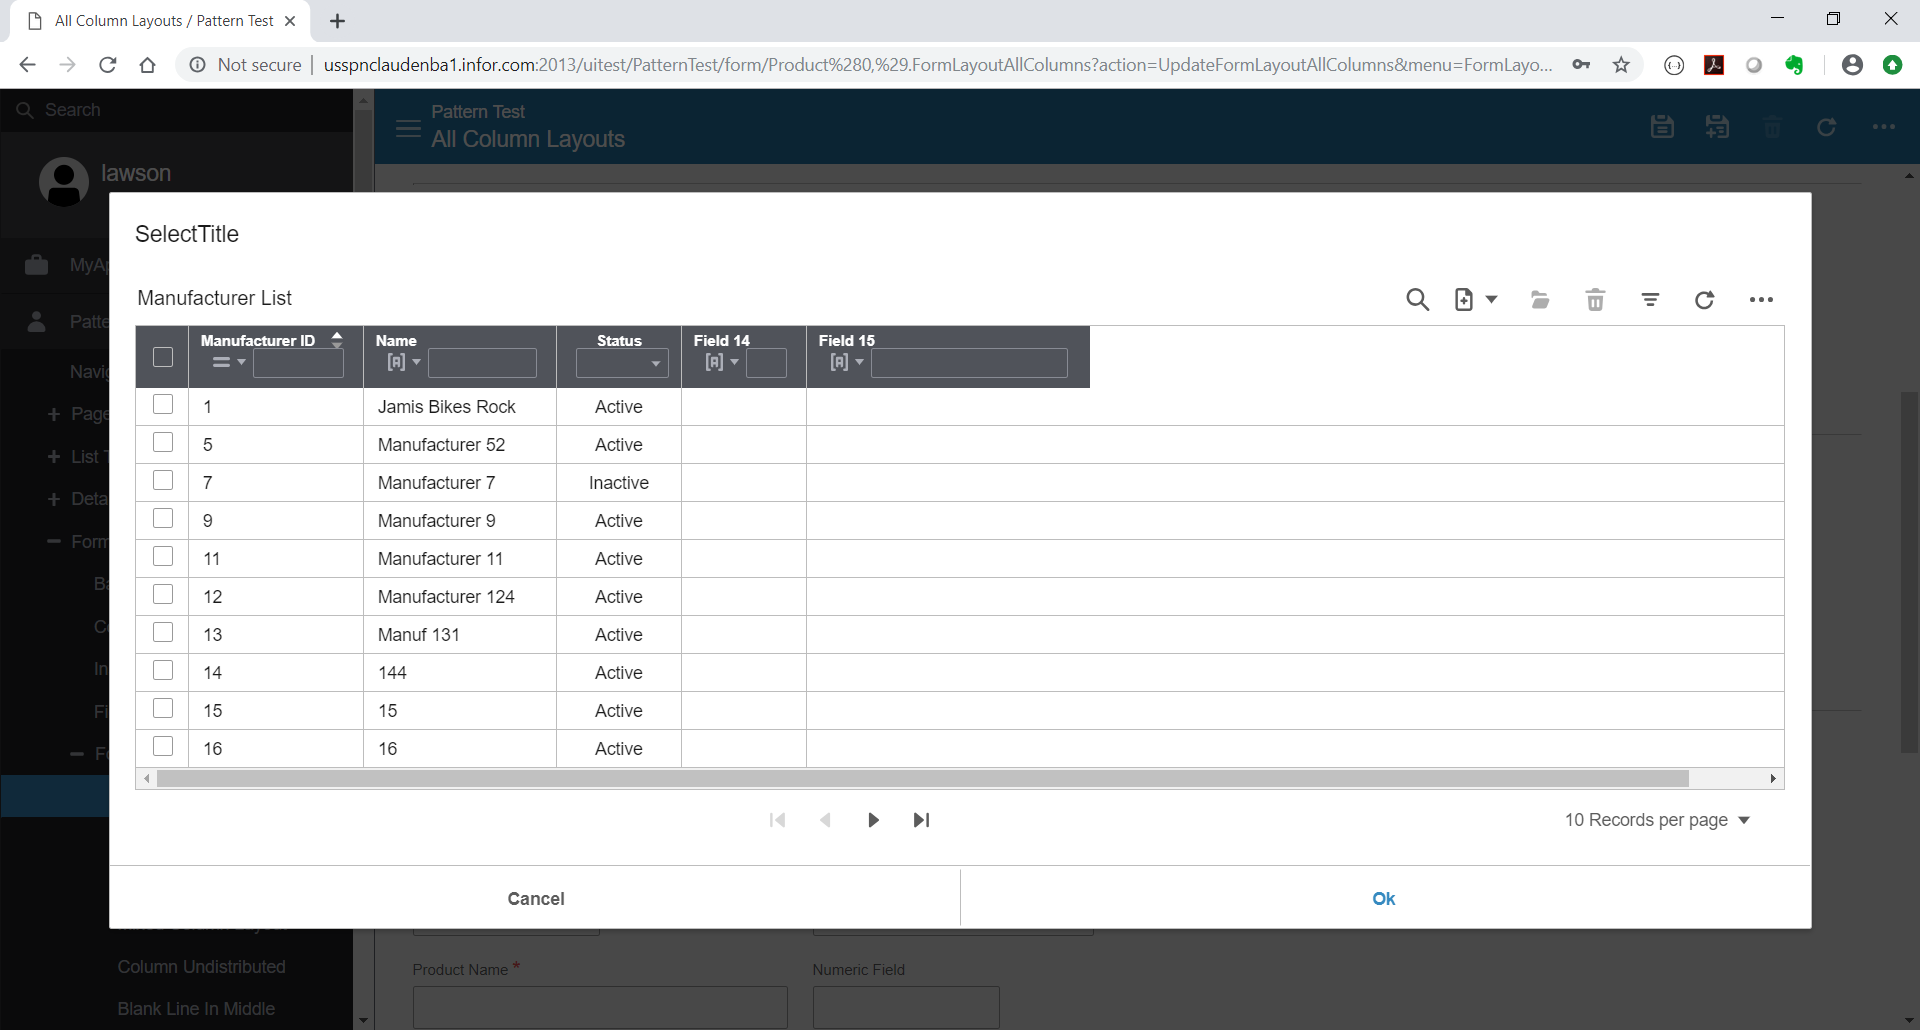This screenshot has width=1920, height=1030.
Task: Click the Evernote extension icon
Action: point(1794,65)
